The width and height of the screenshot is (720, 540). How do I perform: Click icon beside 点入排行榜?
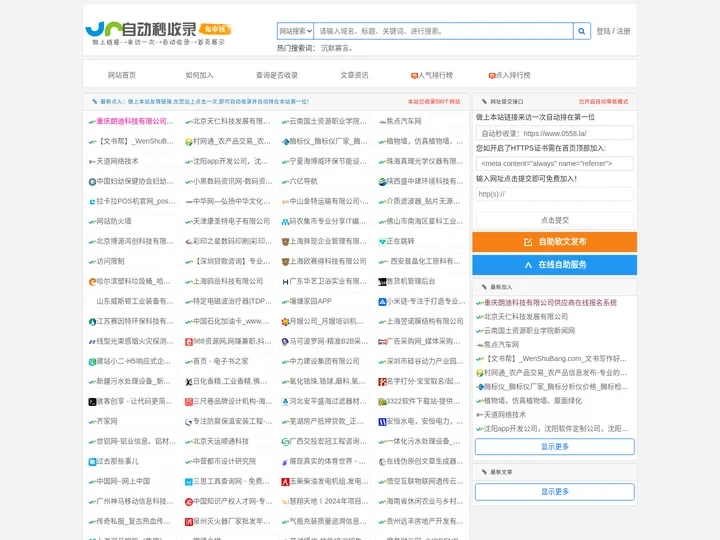tap(492, 76)
